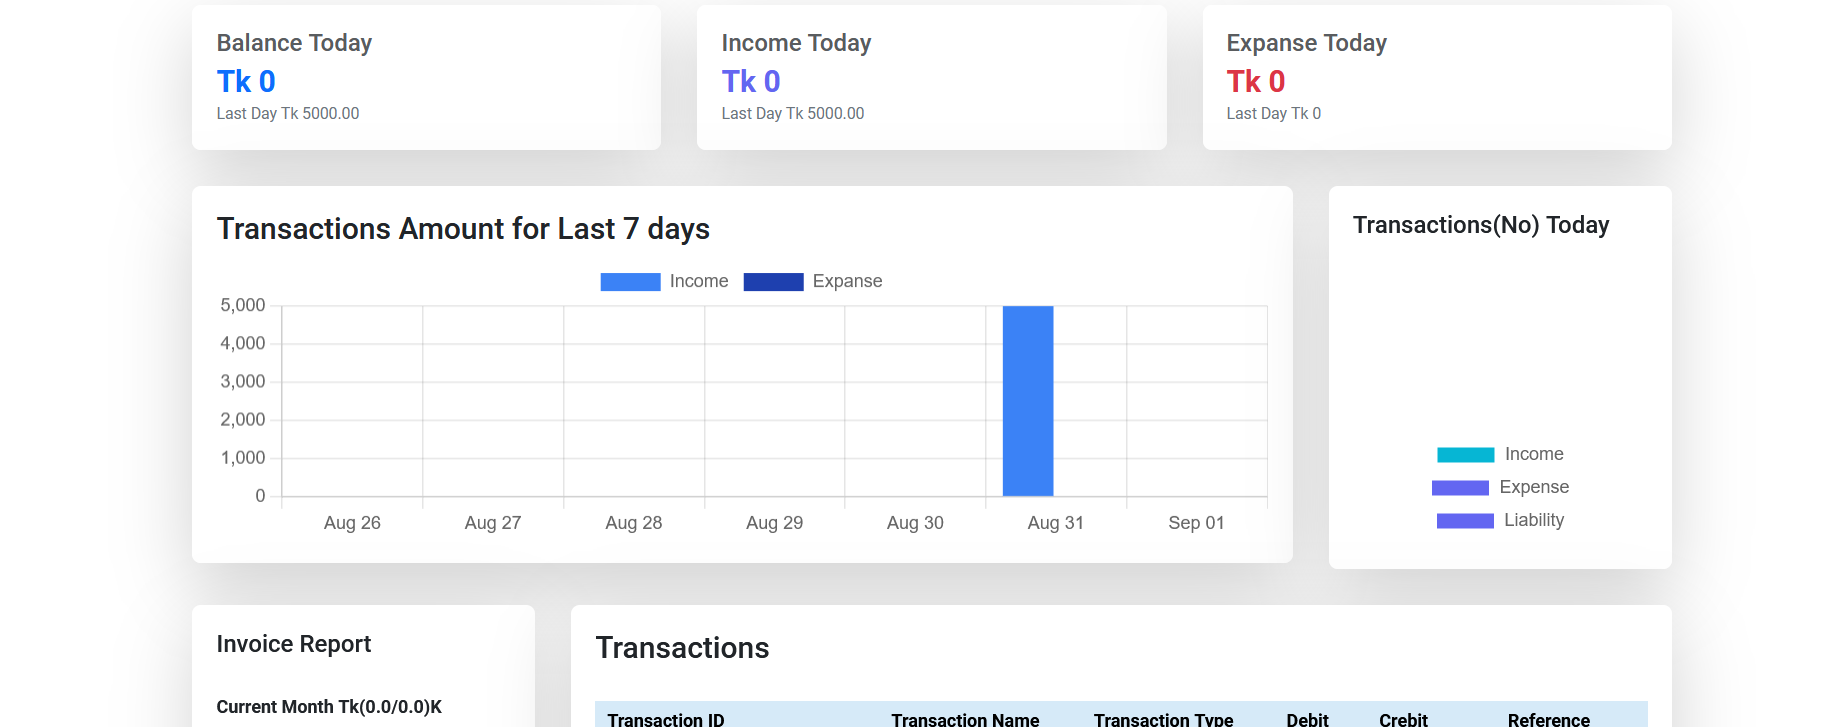Click the Sep 01 x-axis label

click(1196, 523)
